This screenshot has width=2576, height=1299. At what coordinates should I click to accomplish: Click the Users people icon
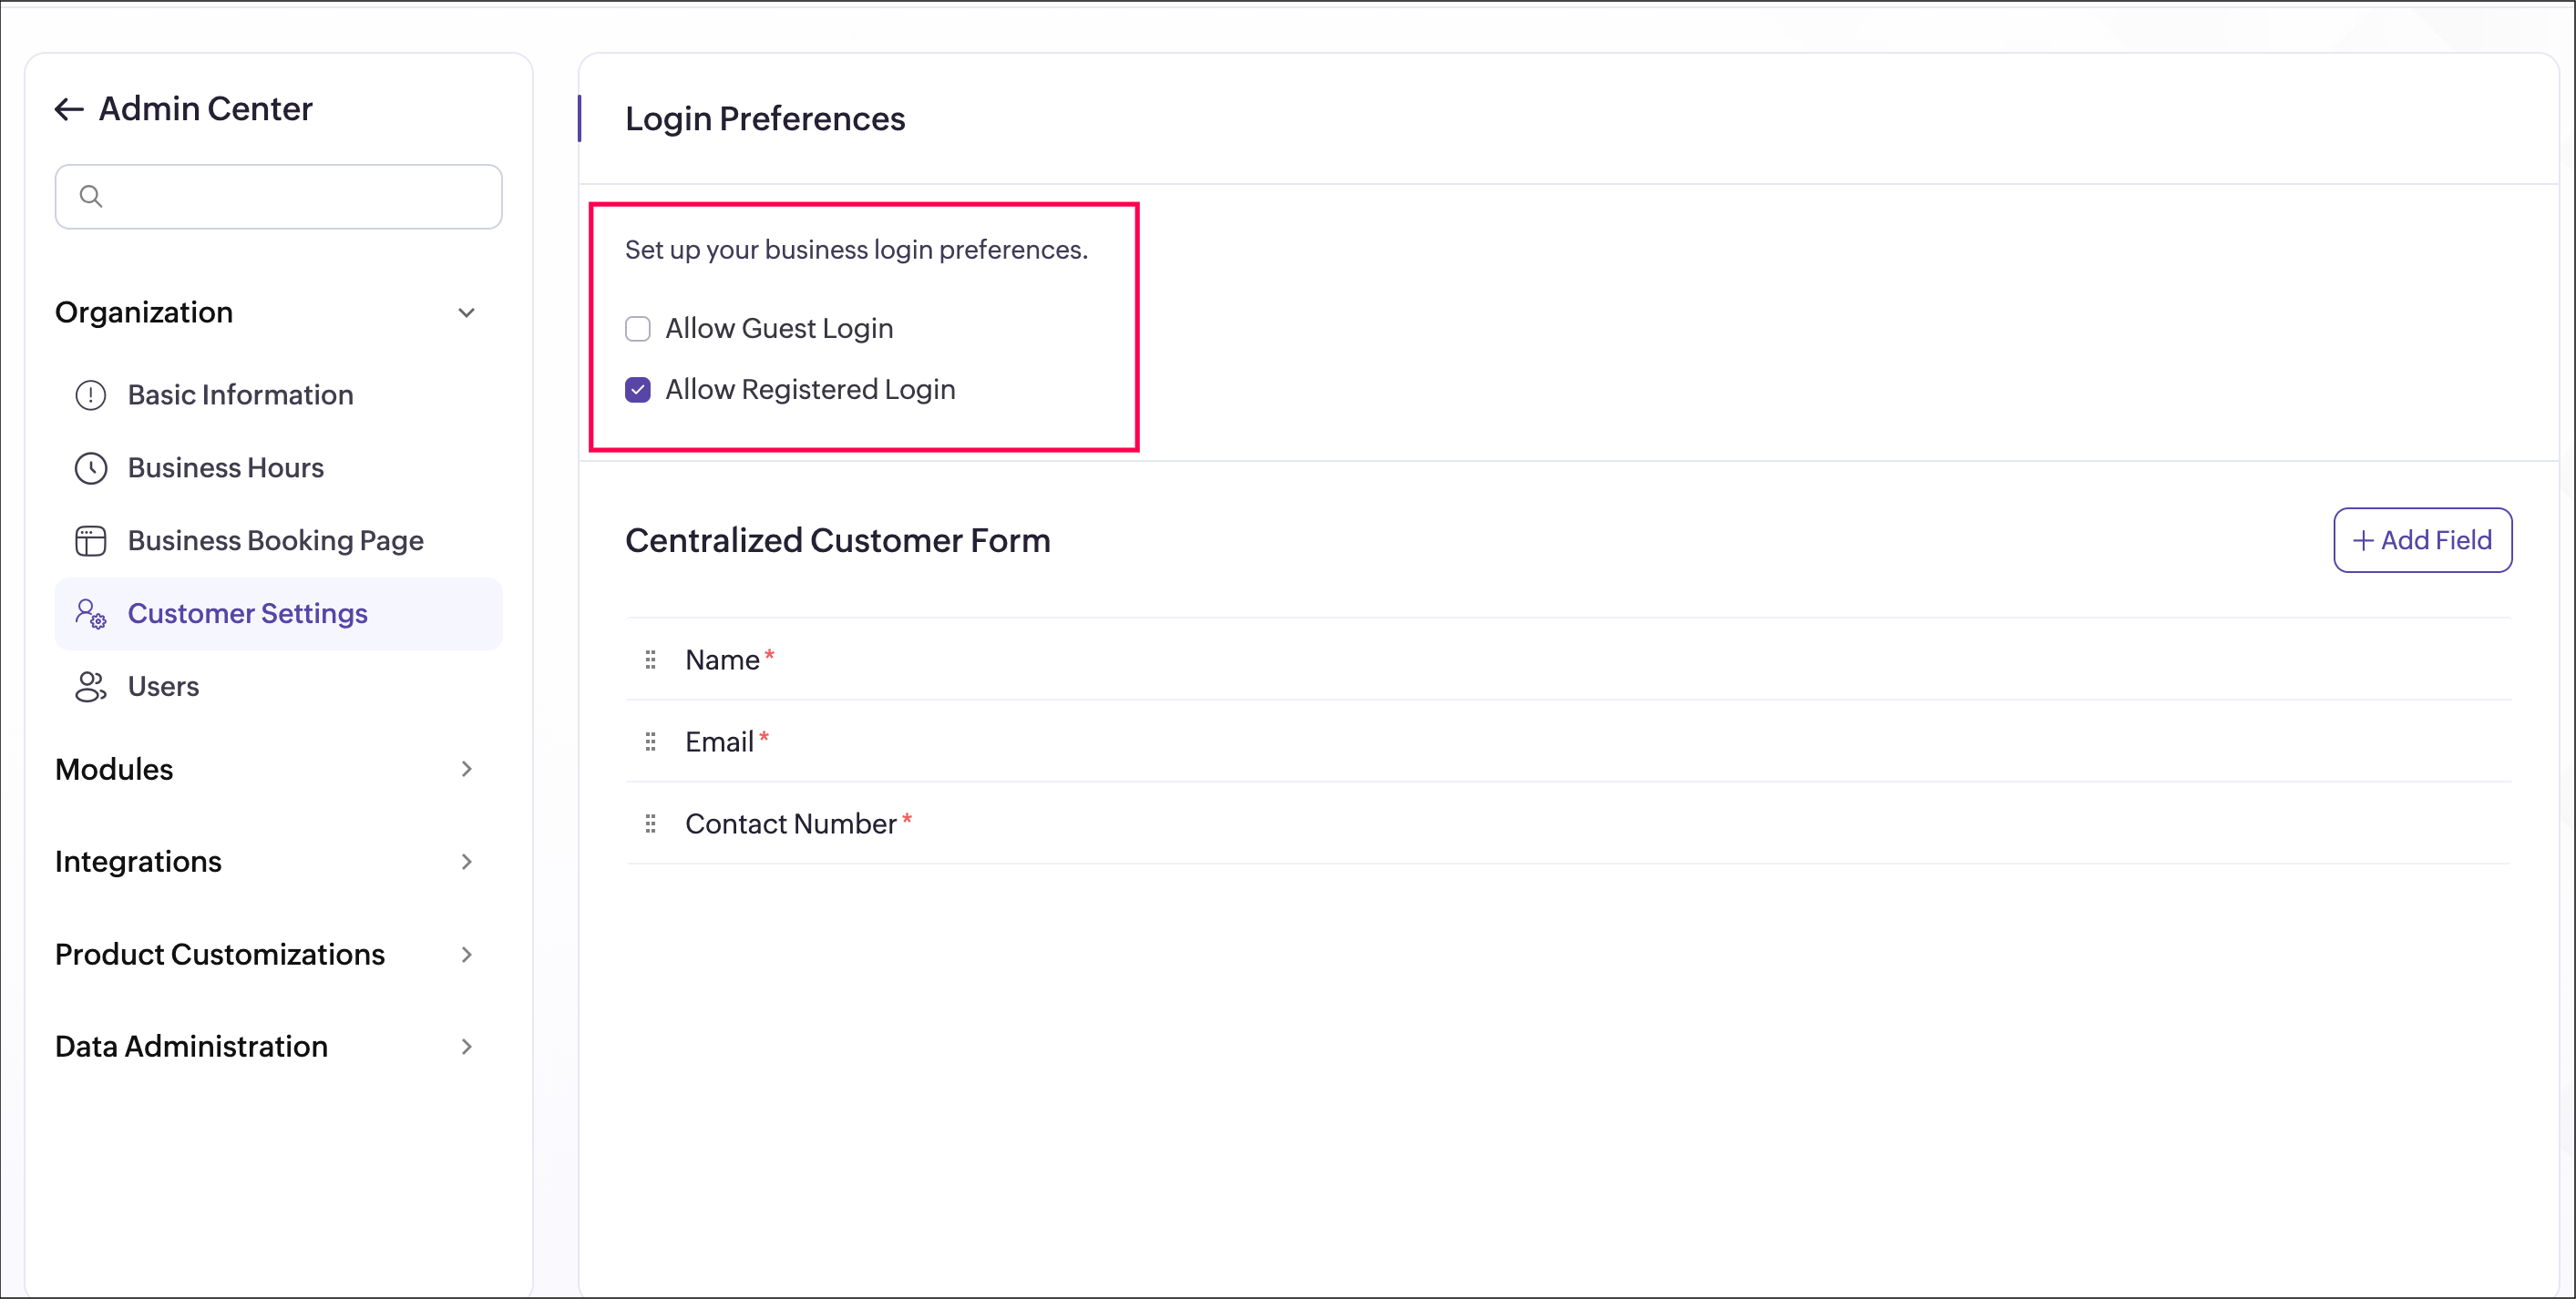tap(91, 687)
